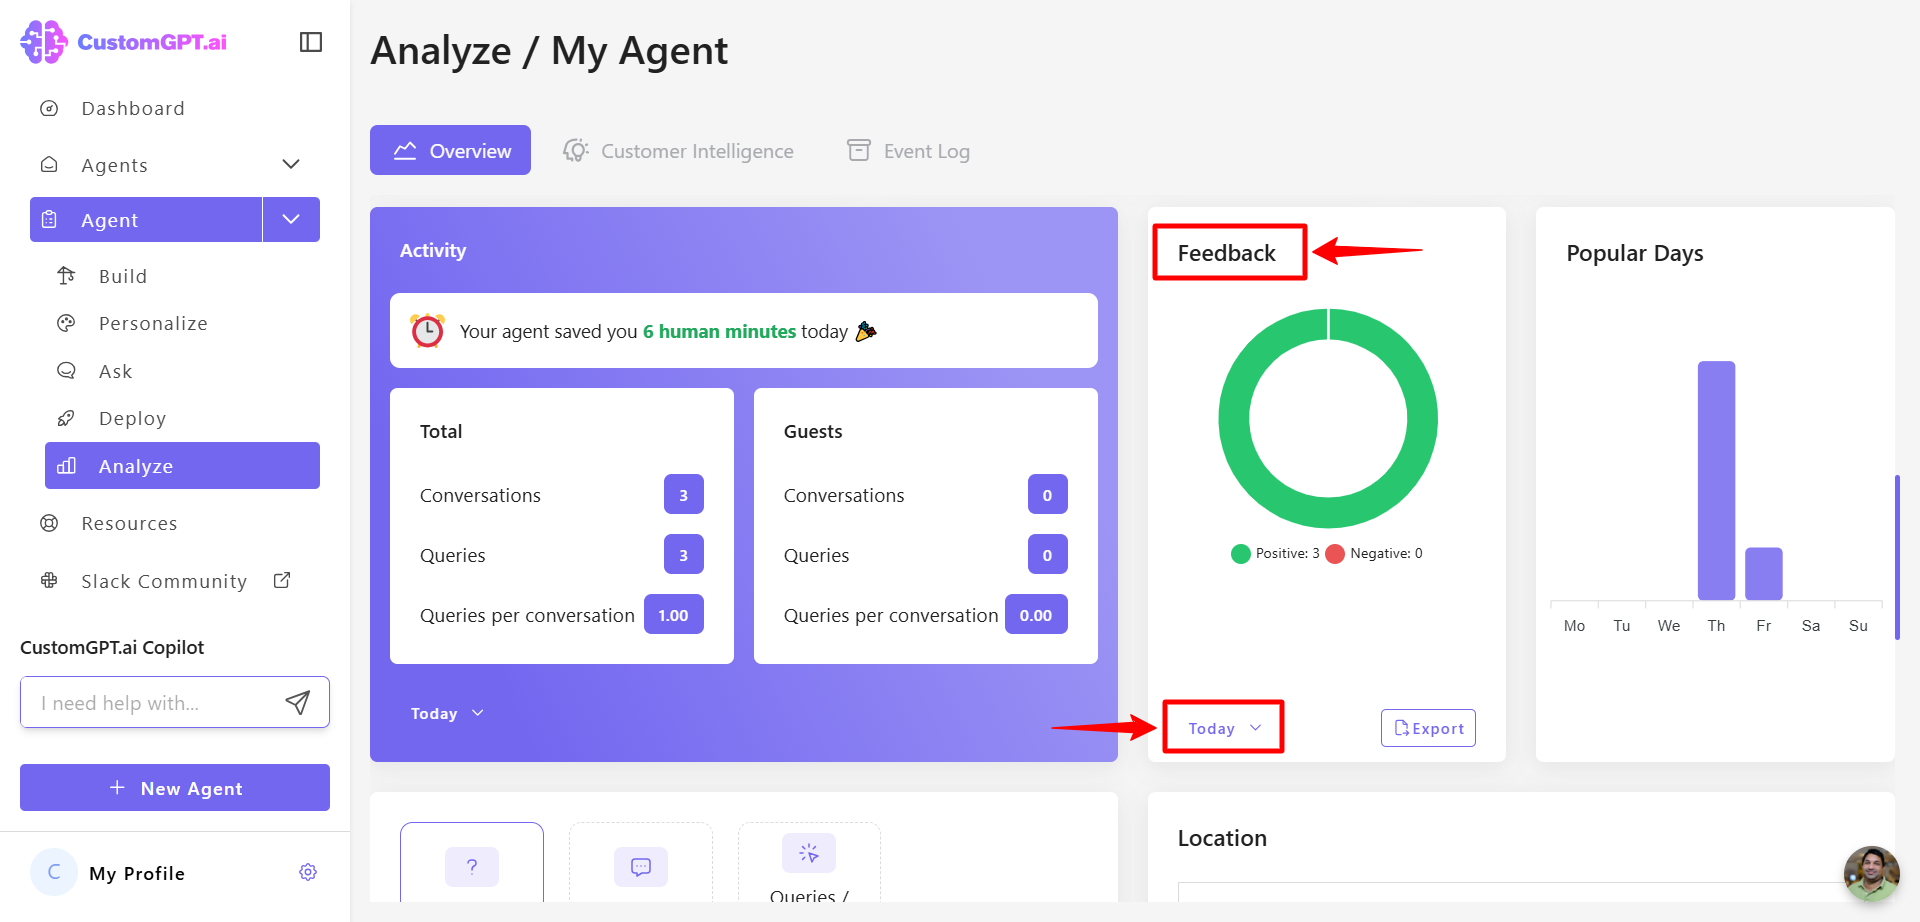
Task: Click the alarm clock icon in Activity
Action: (x=428, y=331)
